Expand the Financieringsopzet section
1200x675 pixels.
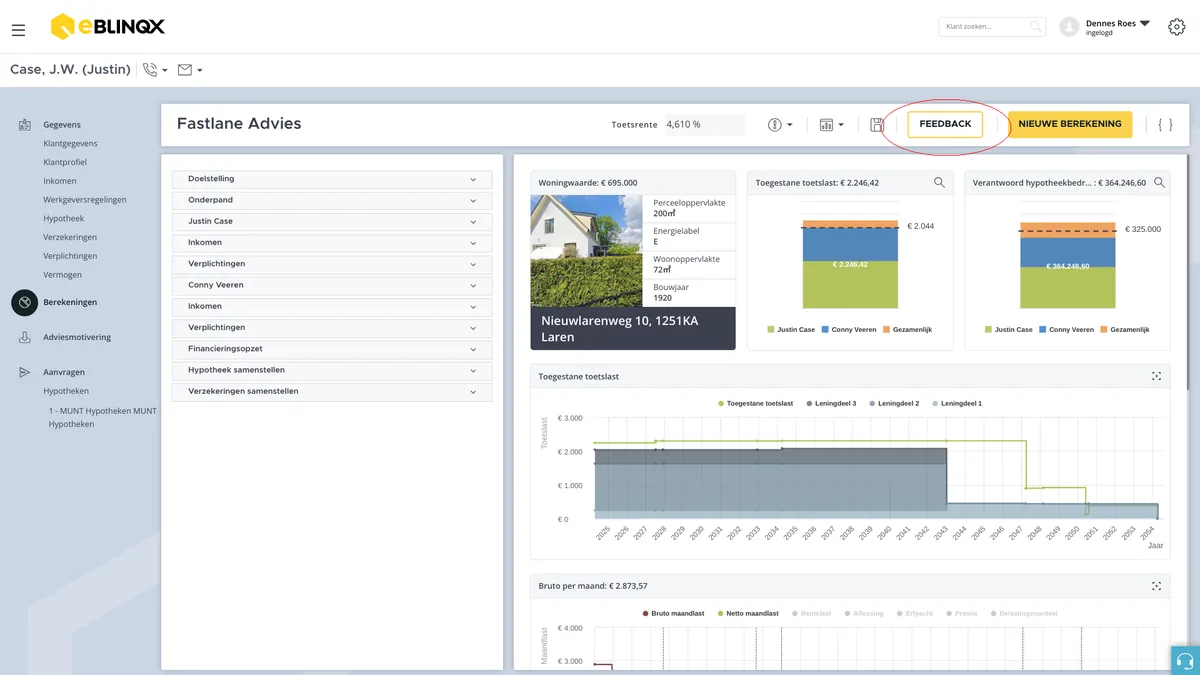[x=332, y=349]
